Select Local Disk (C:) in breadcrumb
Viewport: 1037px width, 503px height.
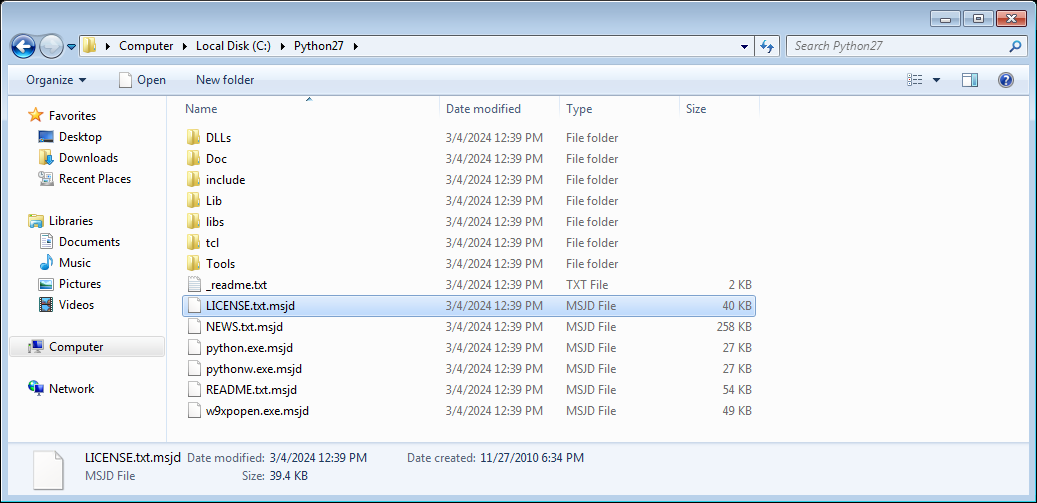point(233,46)
